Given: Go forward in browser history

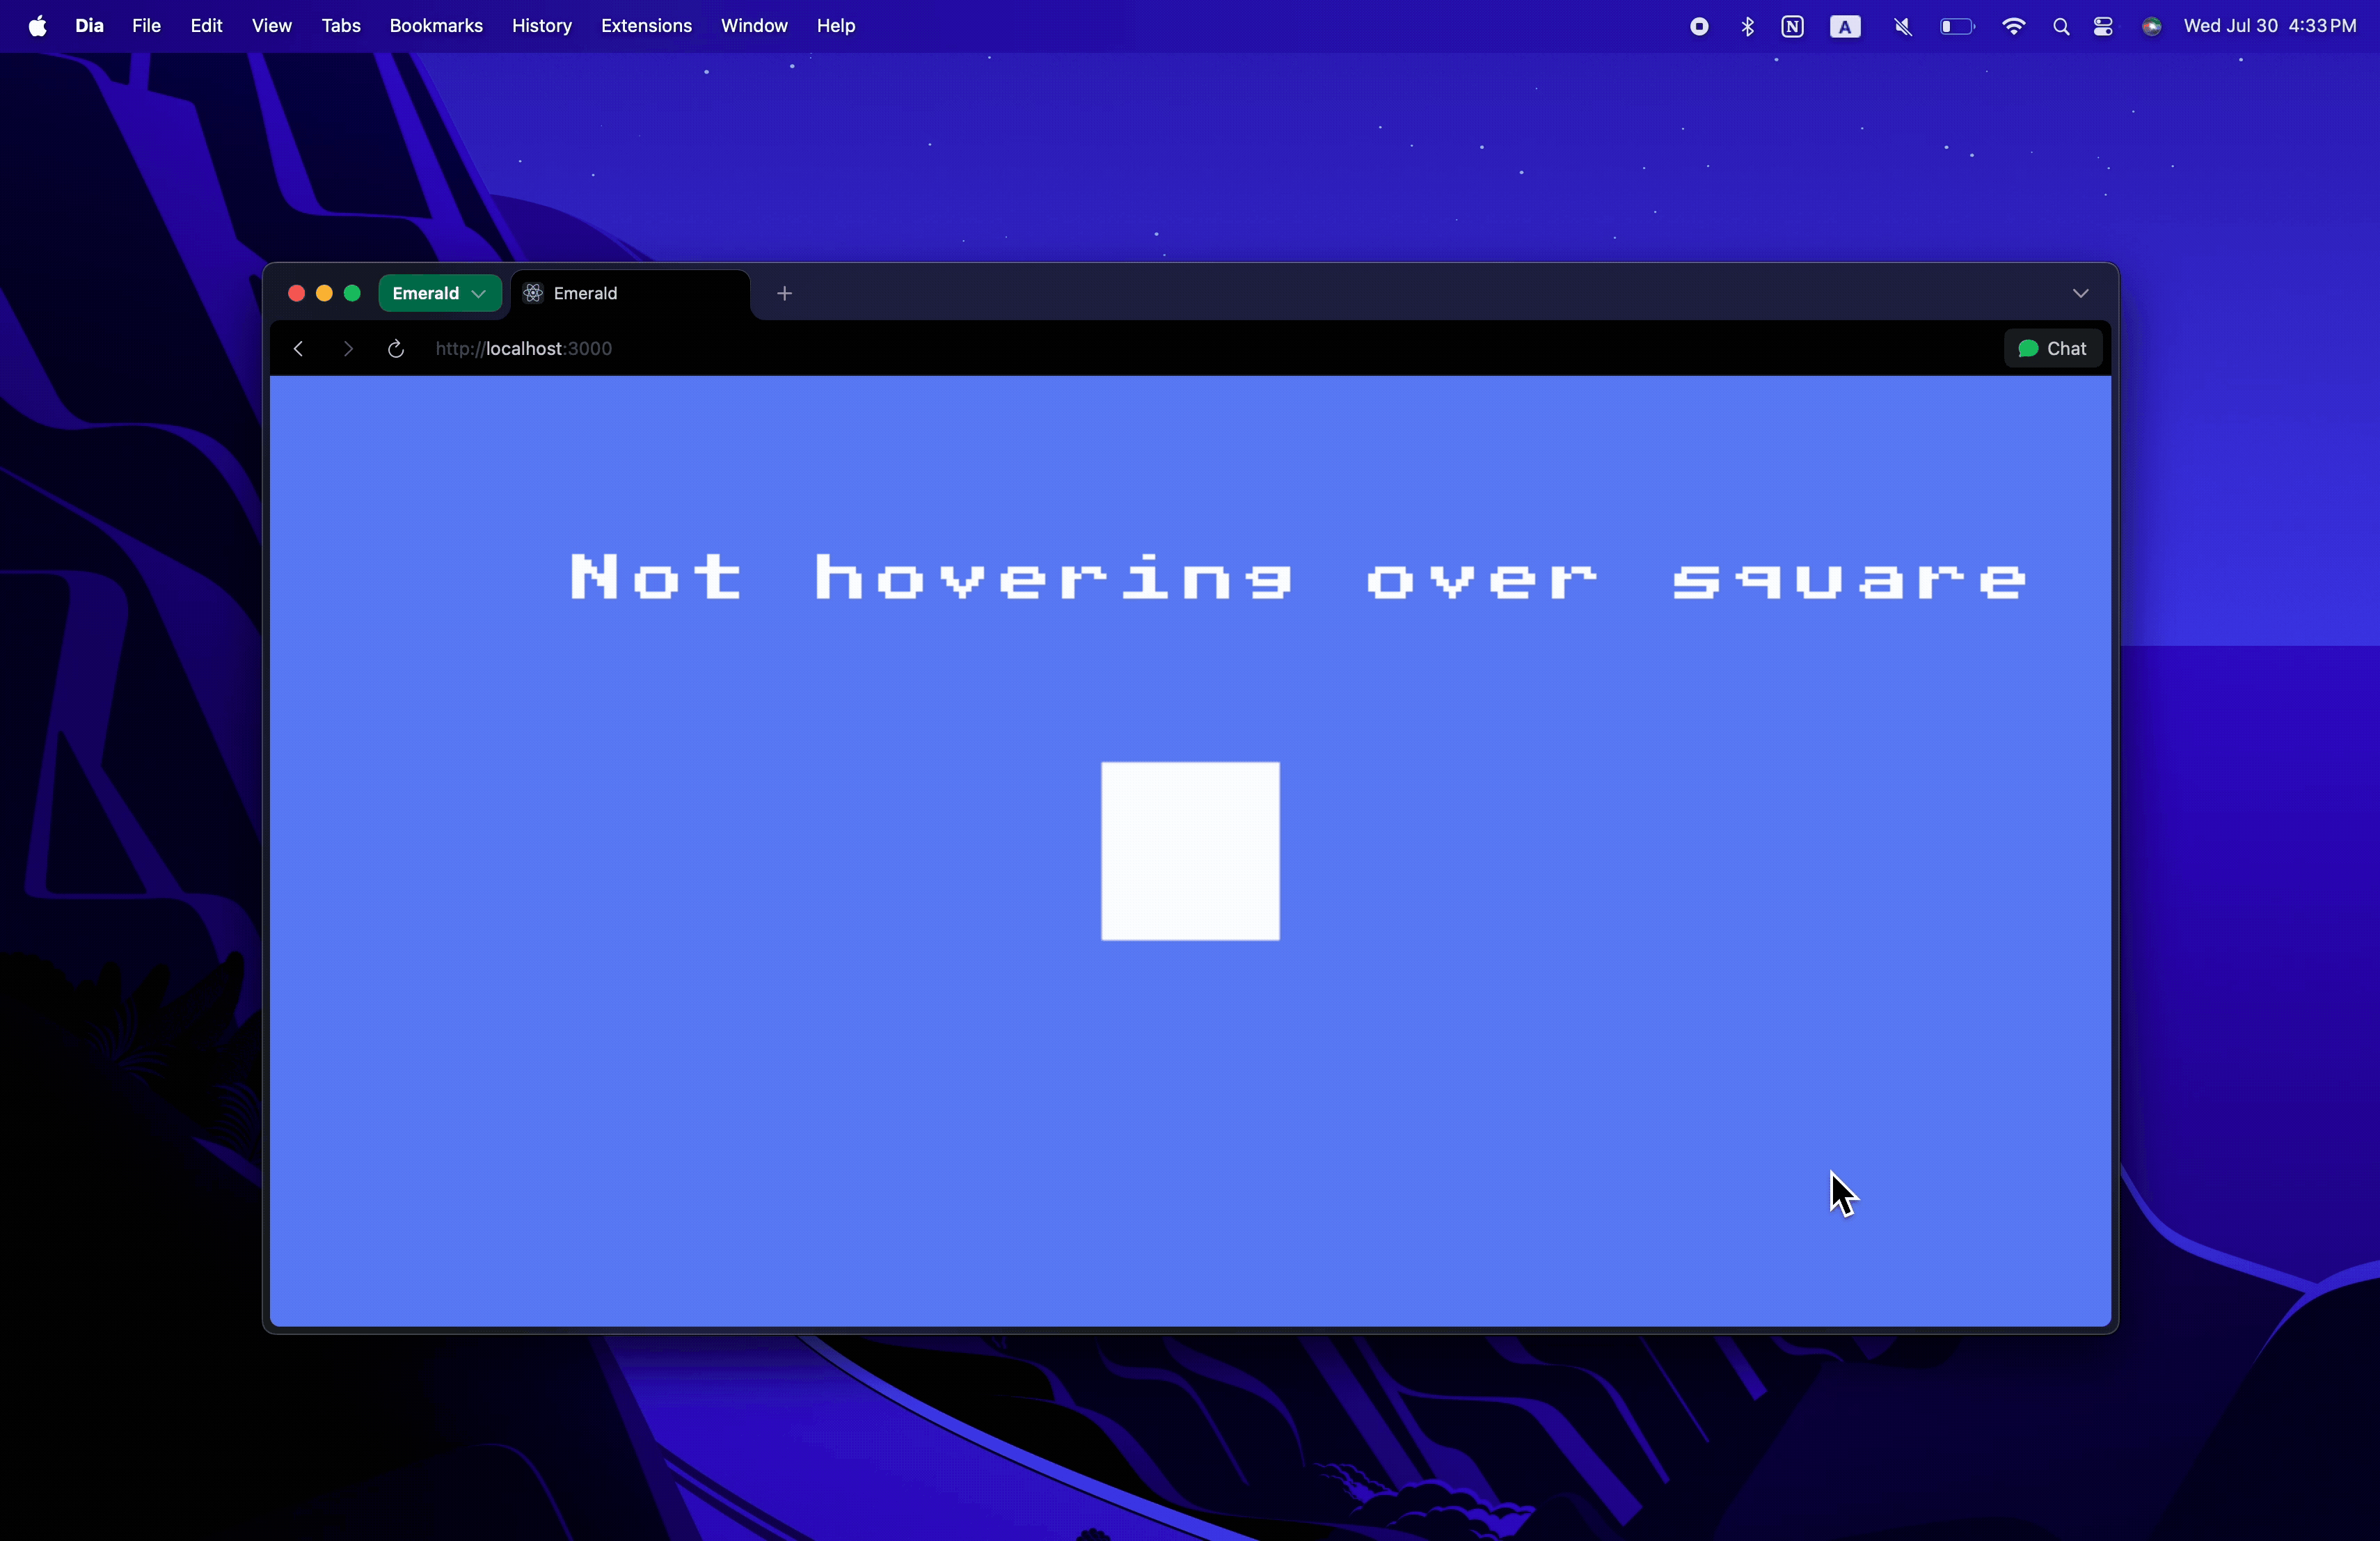Looking at the screenshot, I should click(x=347, y=348).
